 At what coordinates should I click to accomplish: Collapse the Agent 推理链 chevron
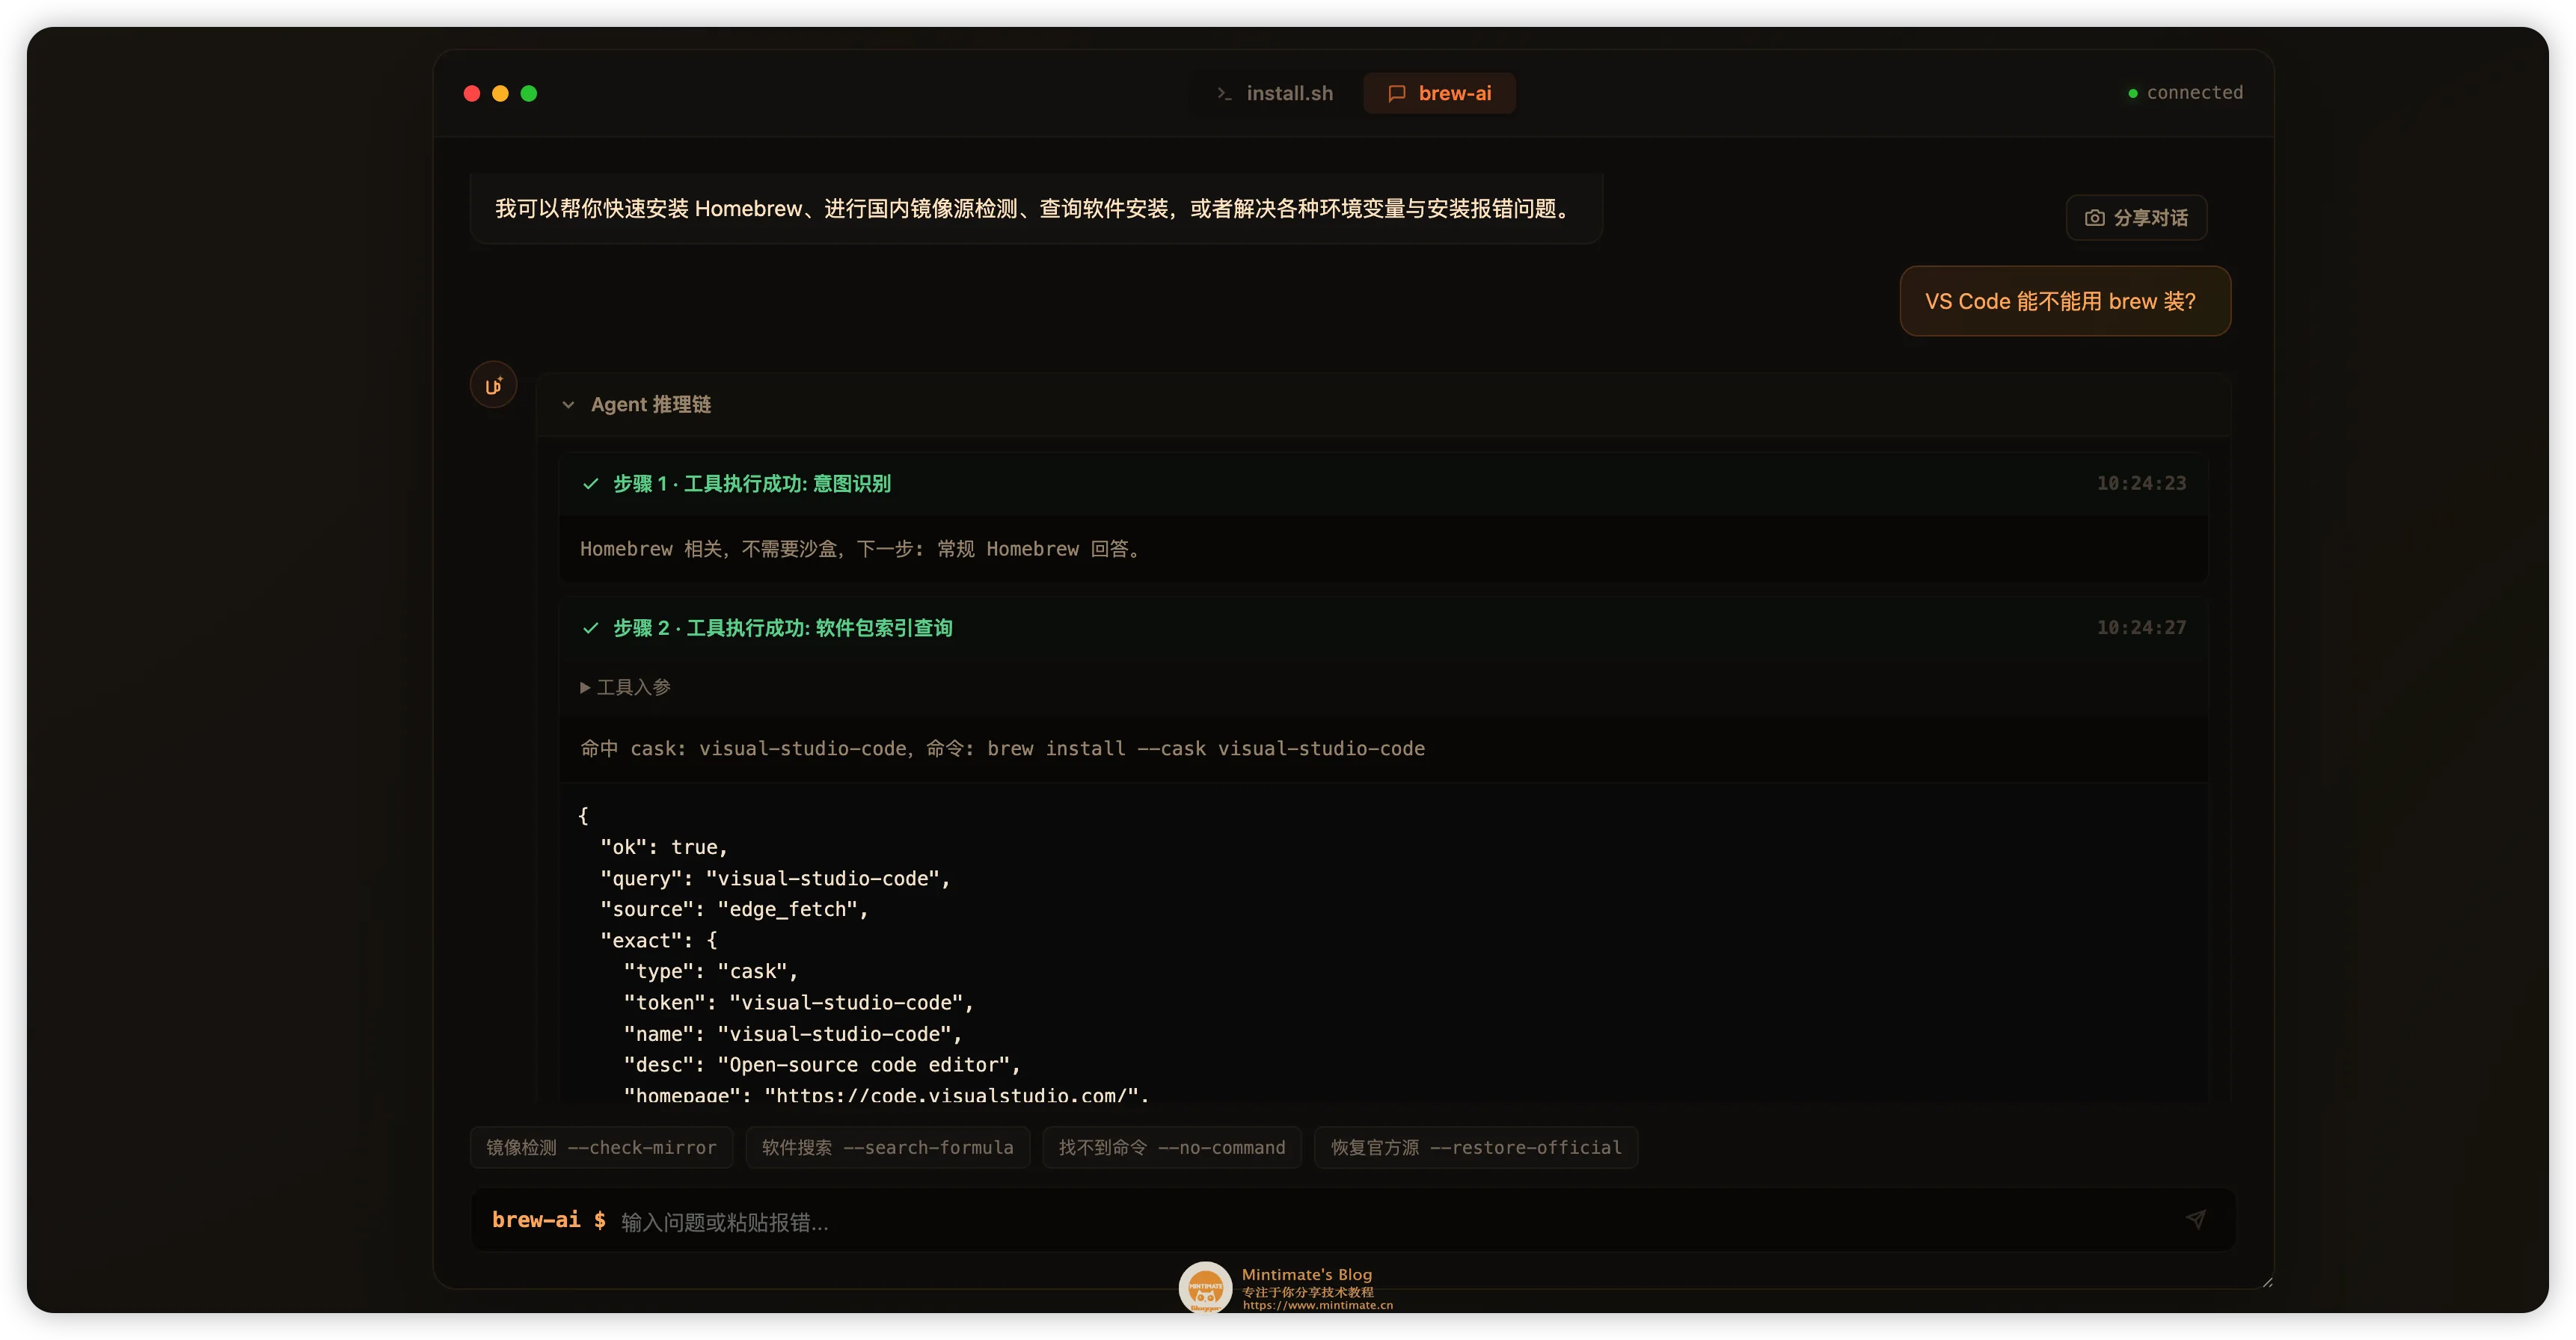[x=568, y=405]
